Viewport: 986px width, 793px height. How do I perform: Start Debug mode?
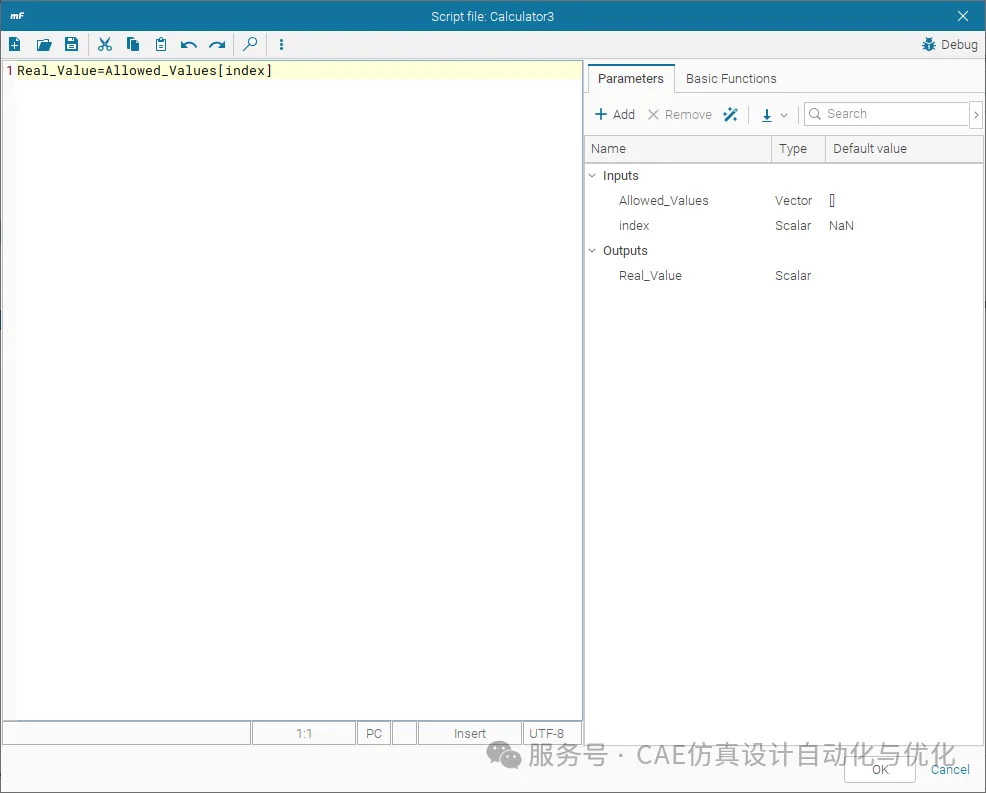point(950,44)
